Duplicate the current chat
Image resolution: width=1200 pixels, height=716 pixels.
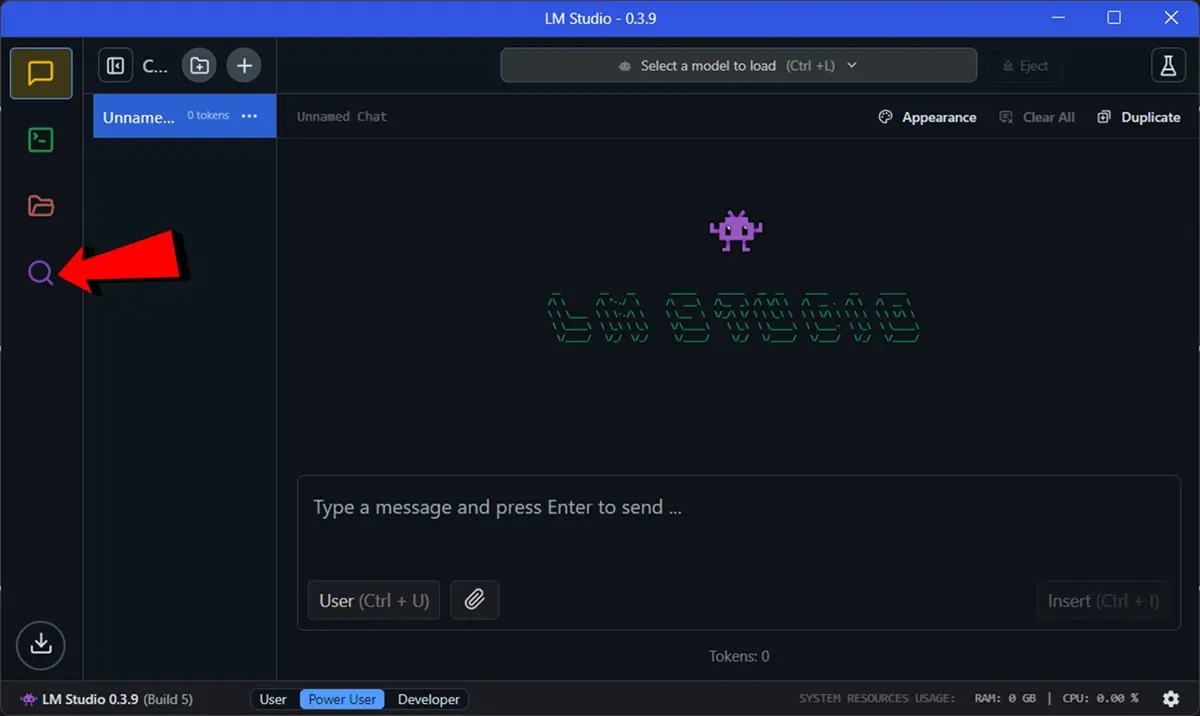click(x=1139, y=117)
